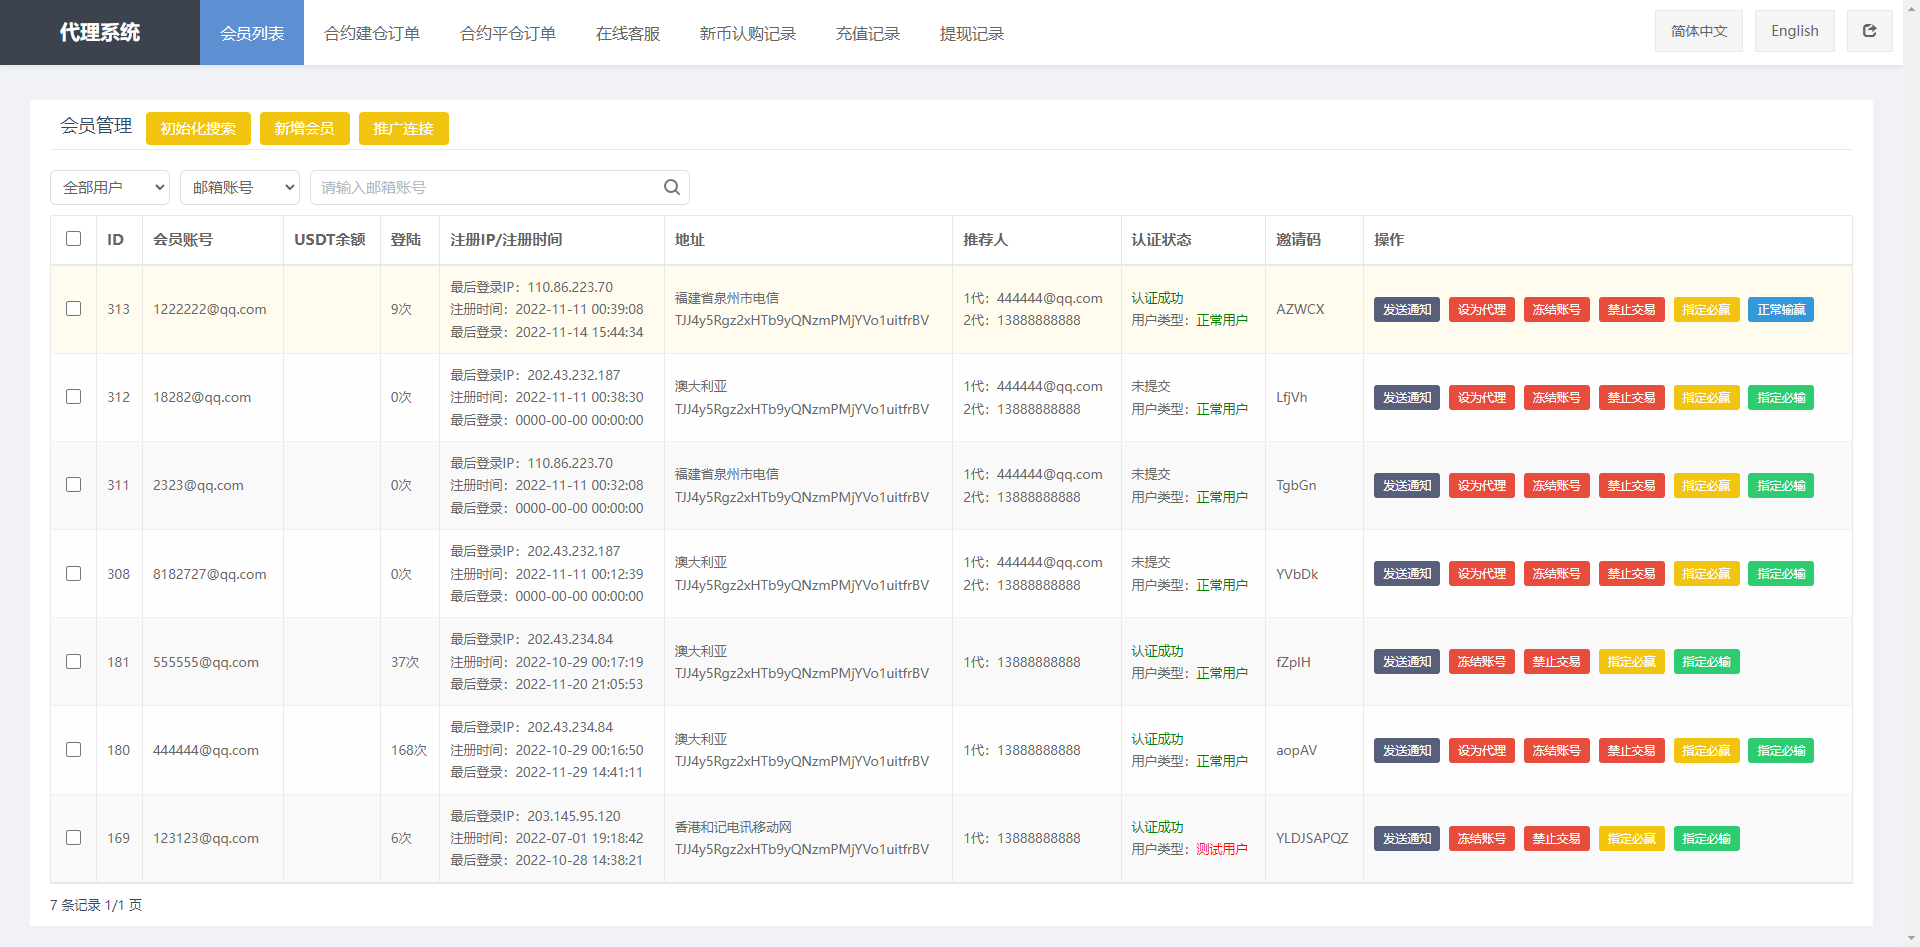Open the 提现记录 menu item

[x=972, y=33]
